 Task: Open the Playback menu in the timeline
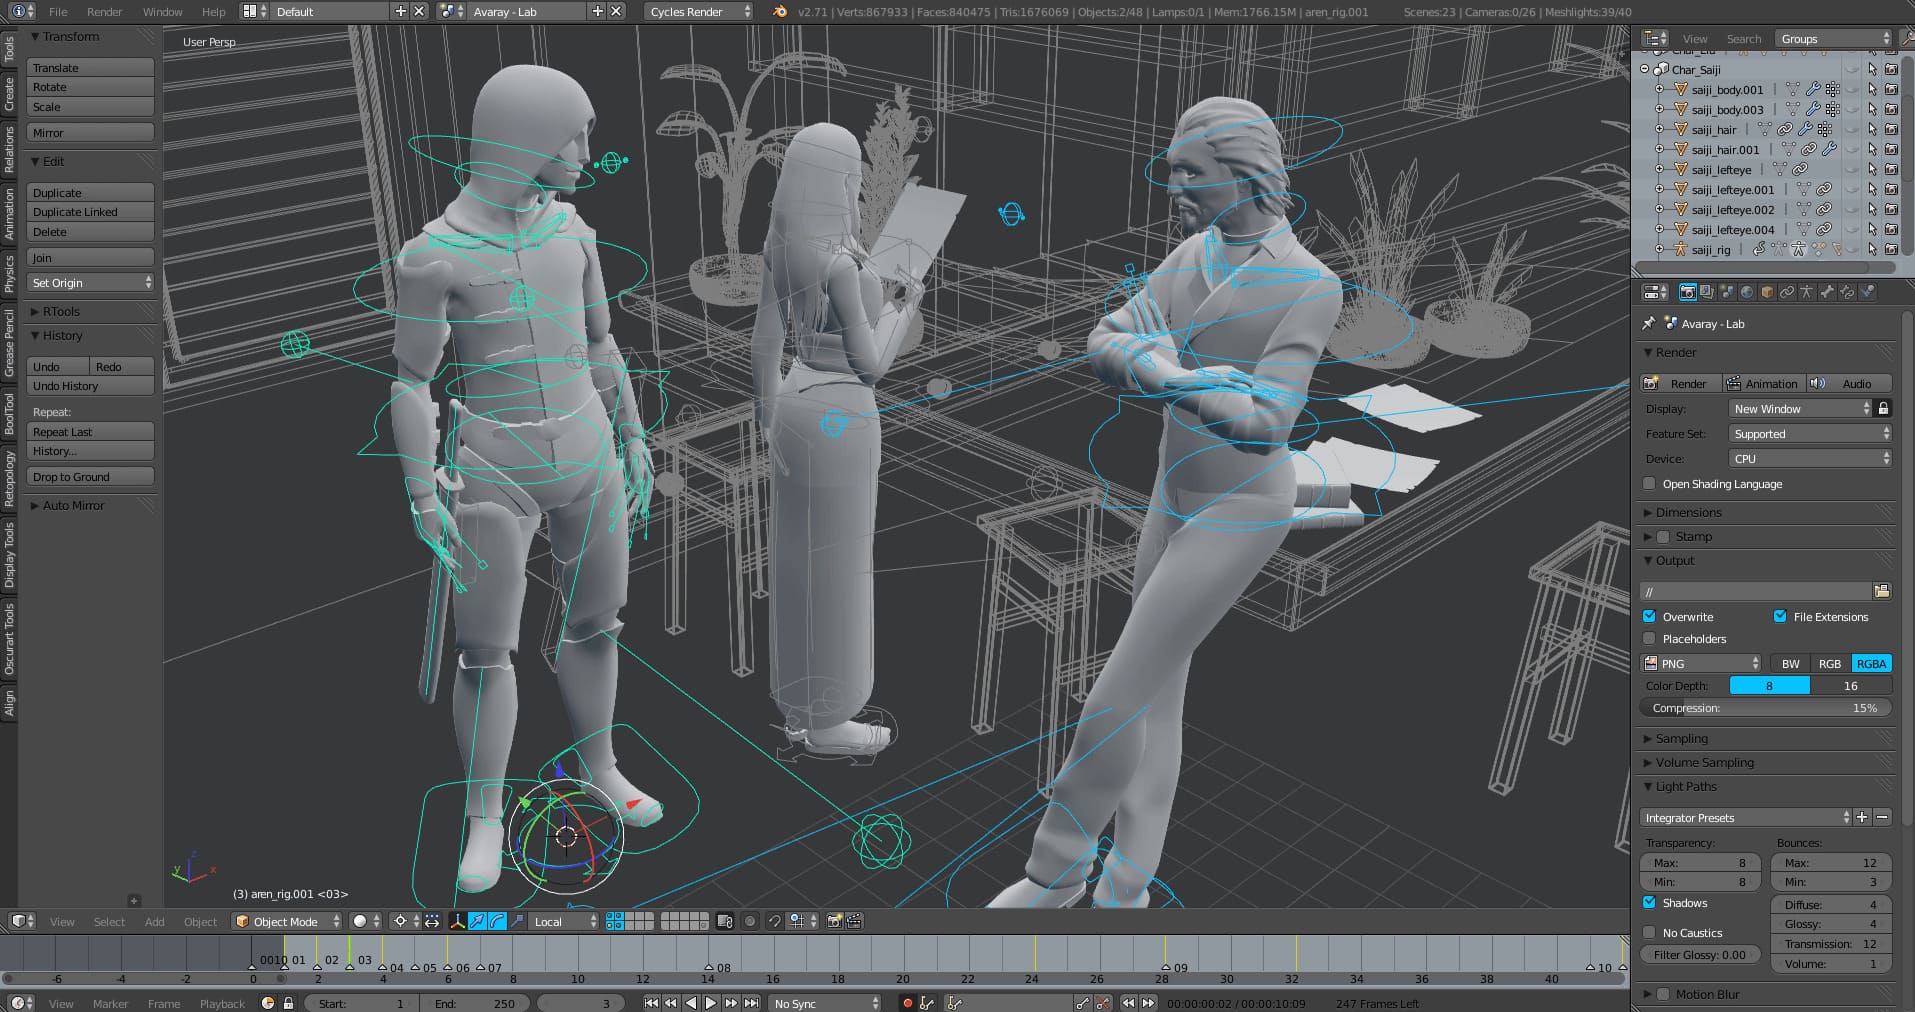[x=221, y=1003]
